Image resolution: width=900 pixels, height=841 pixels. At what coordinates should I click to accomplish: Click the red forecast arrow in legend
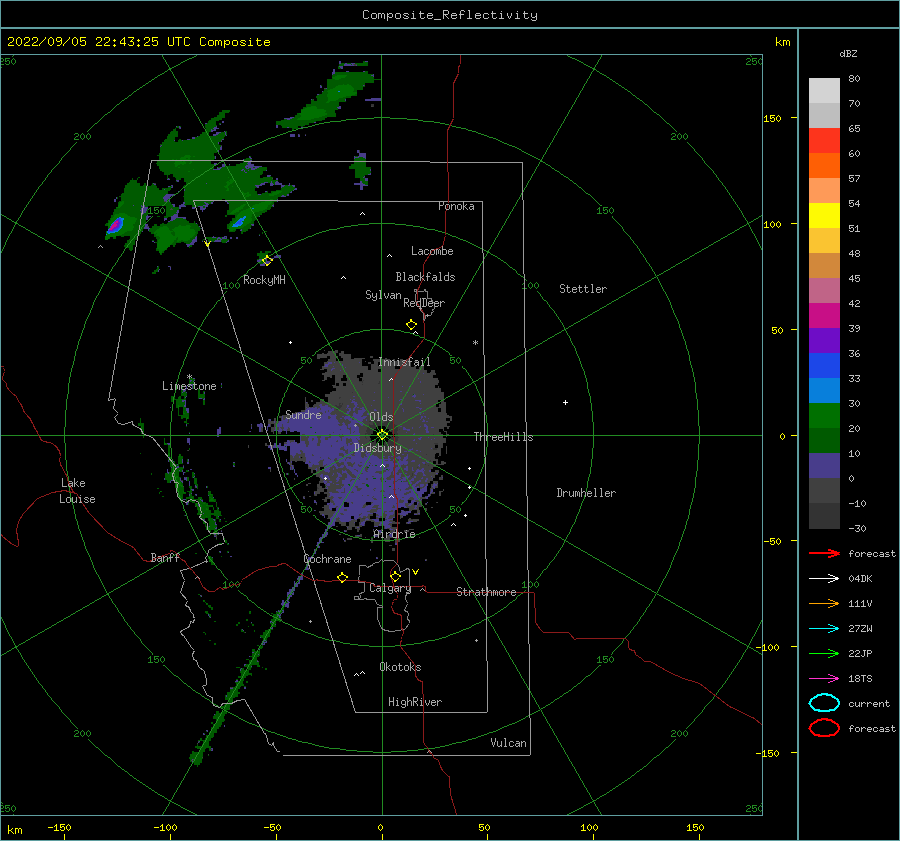[x=824, y=553]
